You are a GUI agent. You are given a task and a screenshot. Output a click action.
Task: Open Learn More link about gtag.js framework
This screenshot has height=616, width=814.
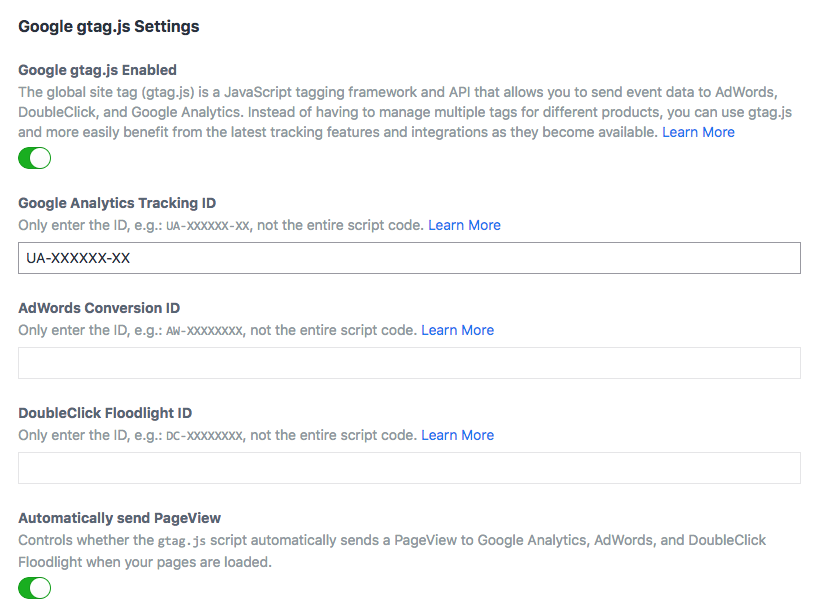point(698,132)
